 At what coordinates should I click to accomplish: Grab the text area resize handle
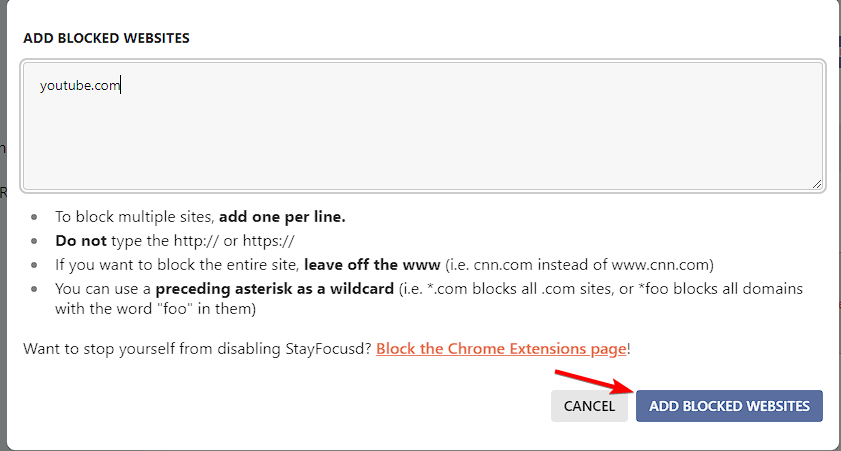817,183
